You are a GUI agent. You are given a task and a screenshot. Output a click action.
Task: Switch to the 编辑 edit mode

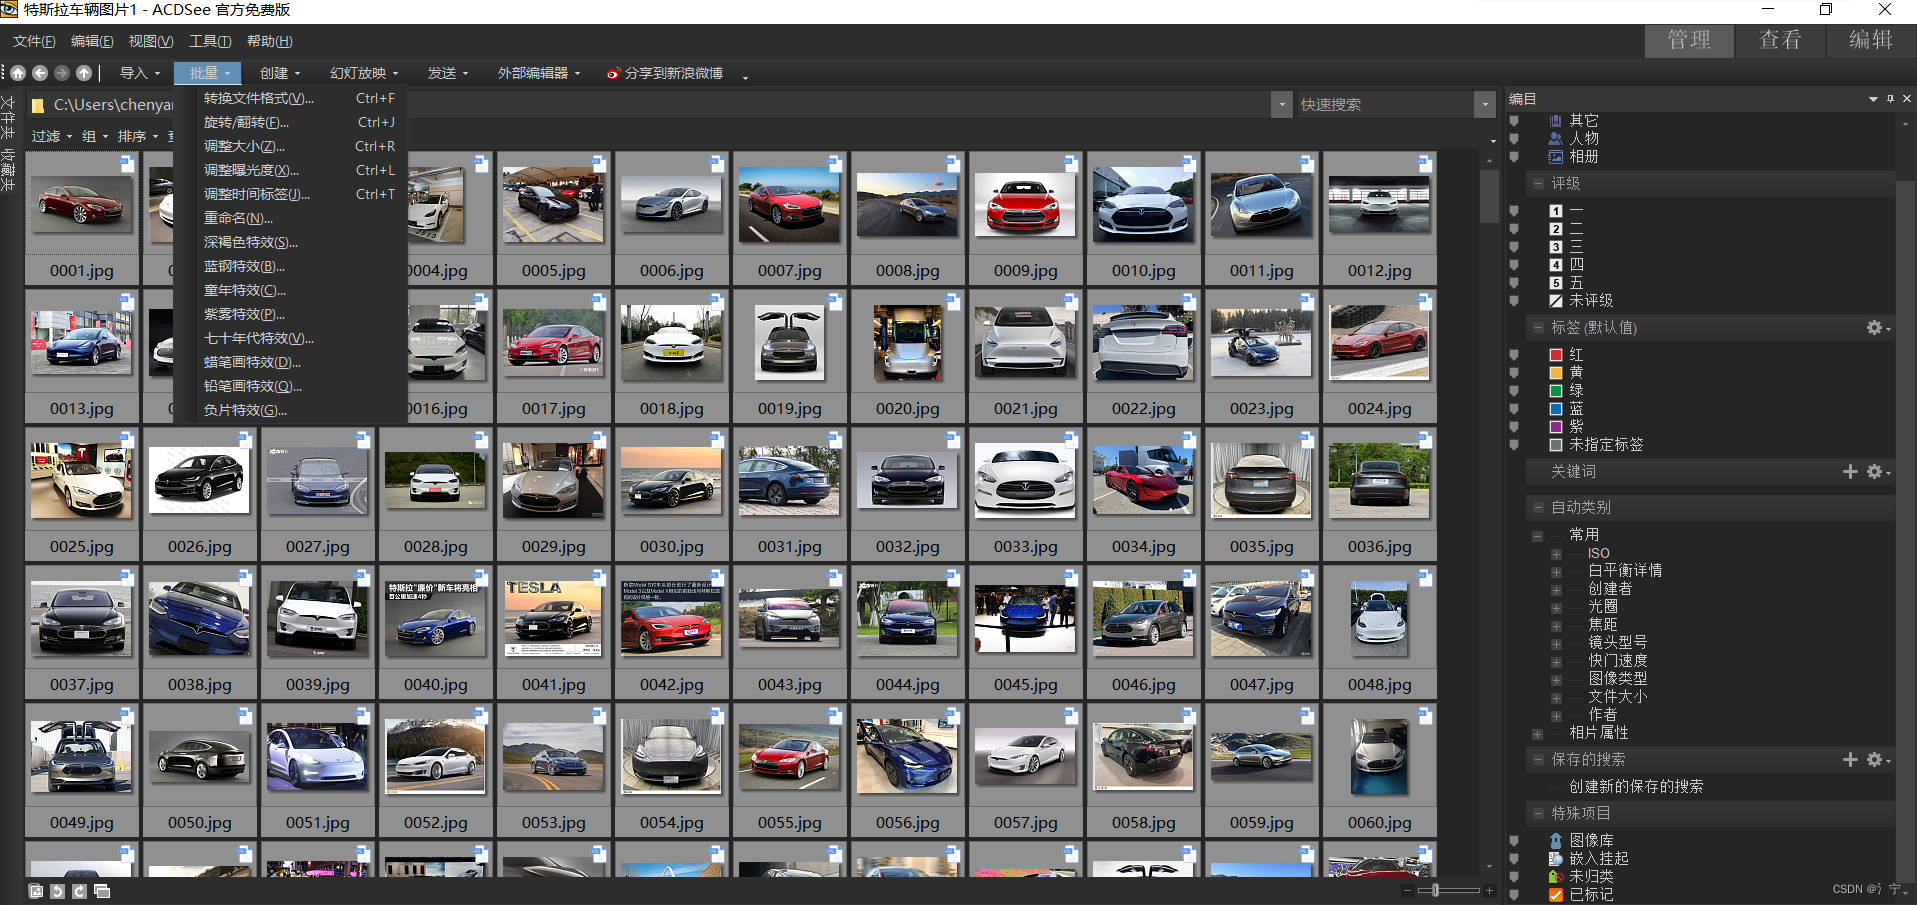(1871, 40)
